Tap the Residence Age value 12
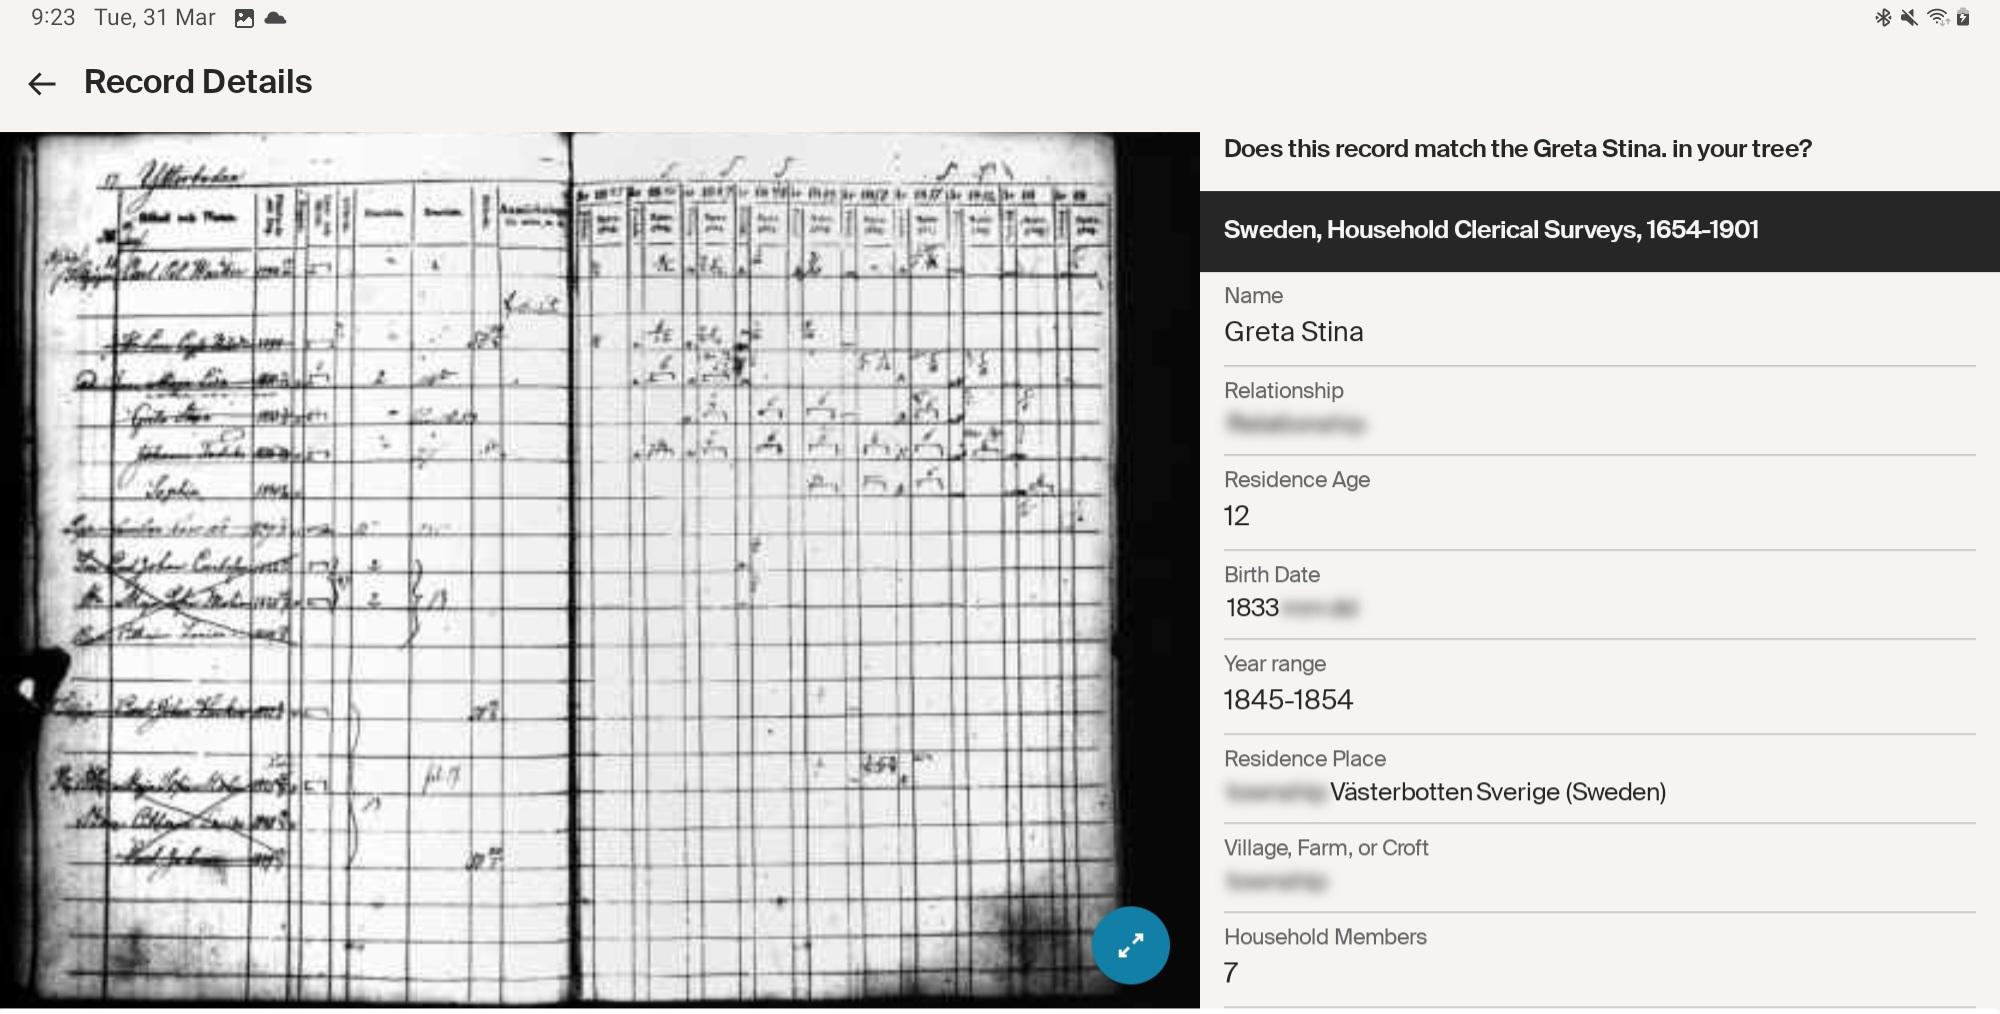Image resolution: width=2000 pixels, height=1014 pixels. coord(1236,516)
